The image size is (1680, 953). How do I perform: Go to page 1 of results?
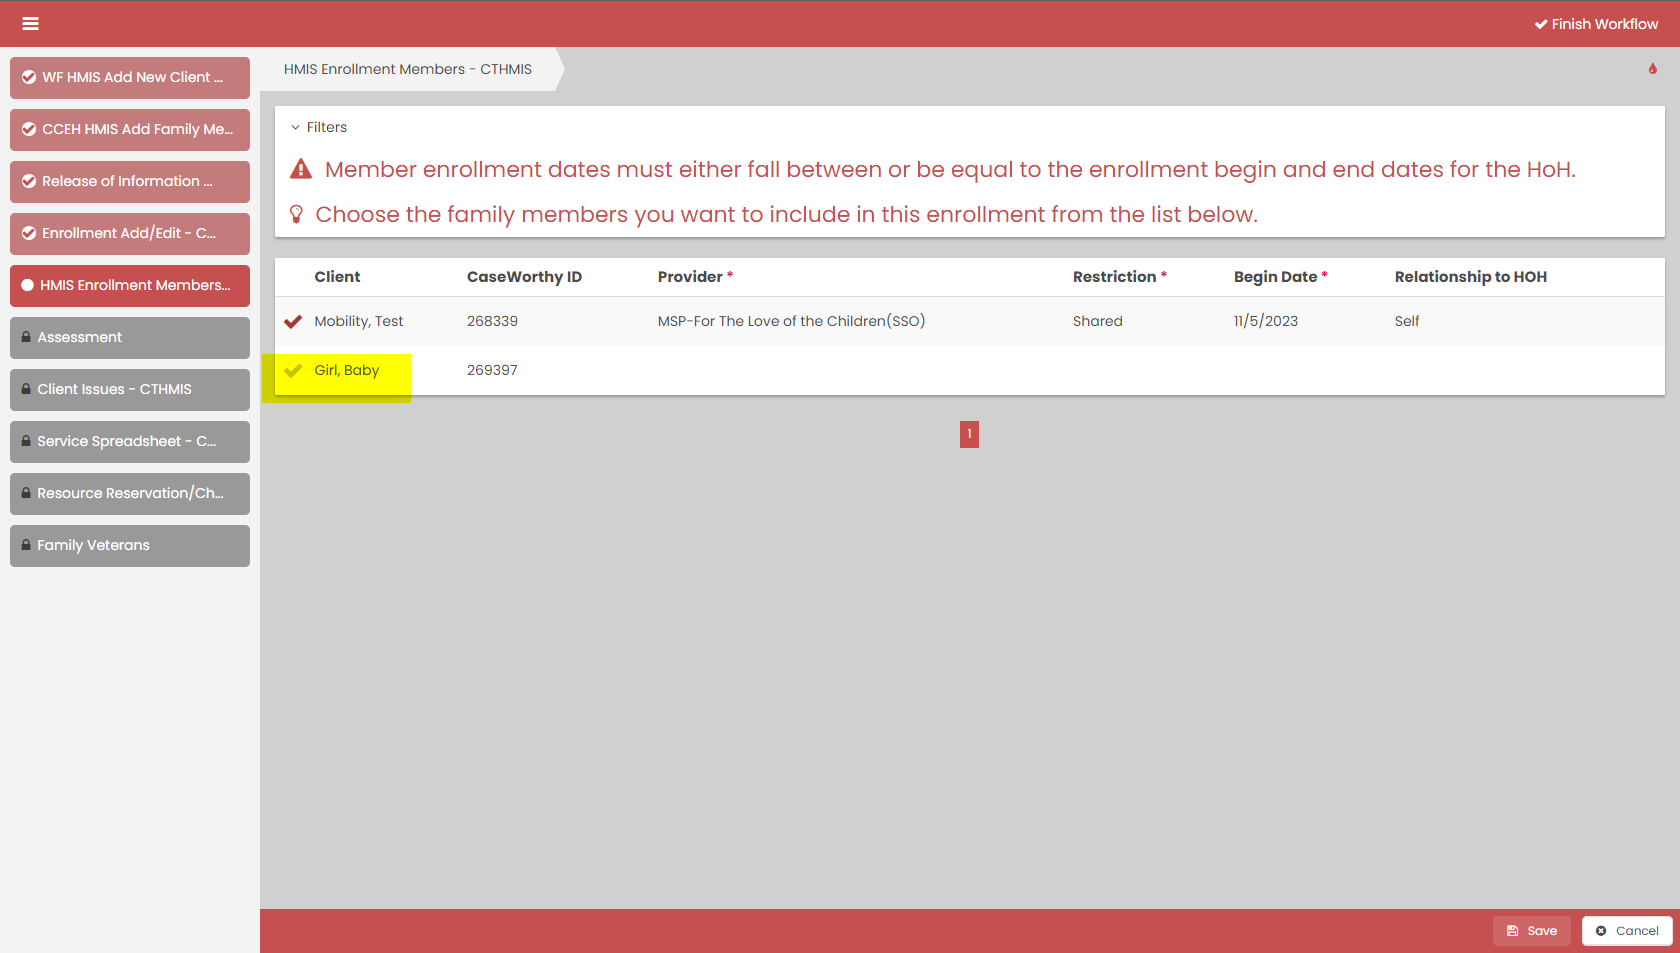pos(969,434)
